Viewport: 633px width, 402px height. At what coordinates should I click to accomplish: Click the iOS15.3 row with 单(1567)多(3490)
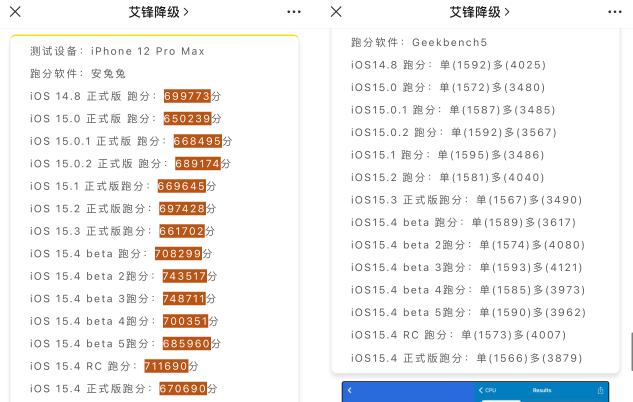coord(467,200)
